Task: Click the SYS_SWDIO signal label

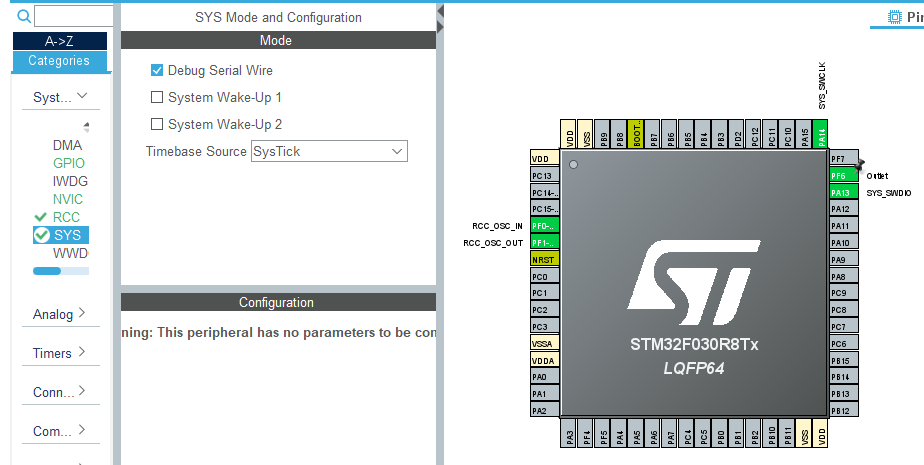Action: pyautogui.click(x=889, y=193)
